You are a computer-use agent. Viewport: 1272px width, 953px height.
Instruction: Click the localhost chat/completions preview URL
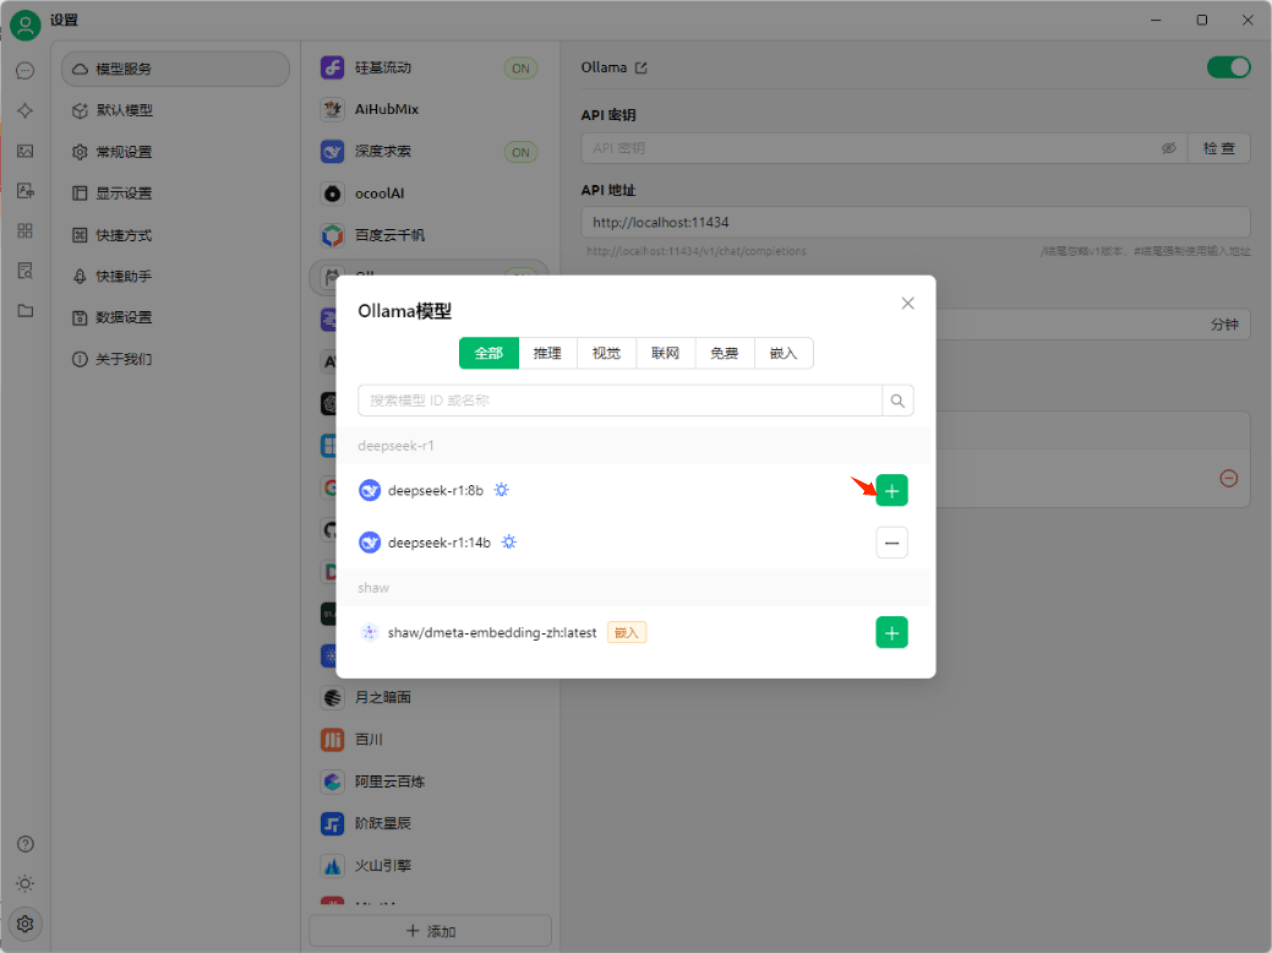pyautogui.click(x=696, y=251)
